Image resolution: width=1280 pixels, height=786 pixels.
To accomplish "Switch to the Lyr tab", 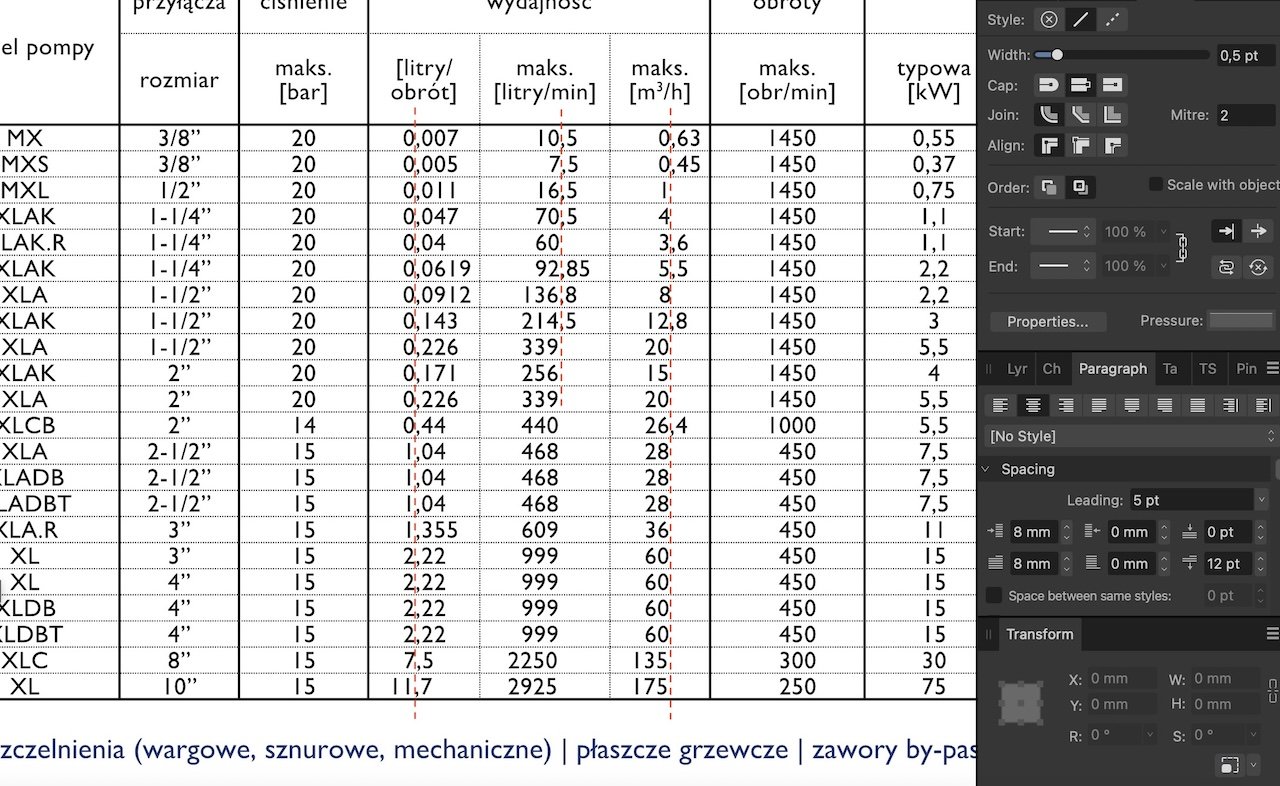I will [1017, 368].
